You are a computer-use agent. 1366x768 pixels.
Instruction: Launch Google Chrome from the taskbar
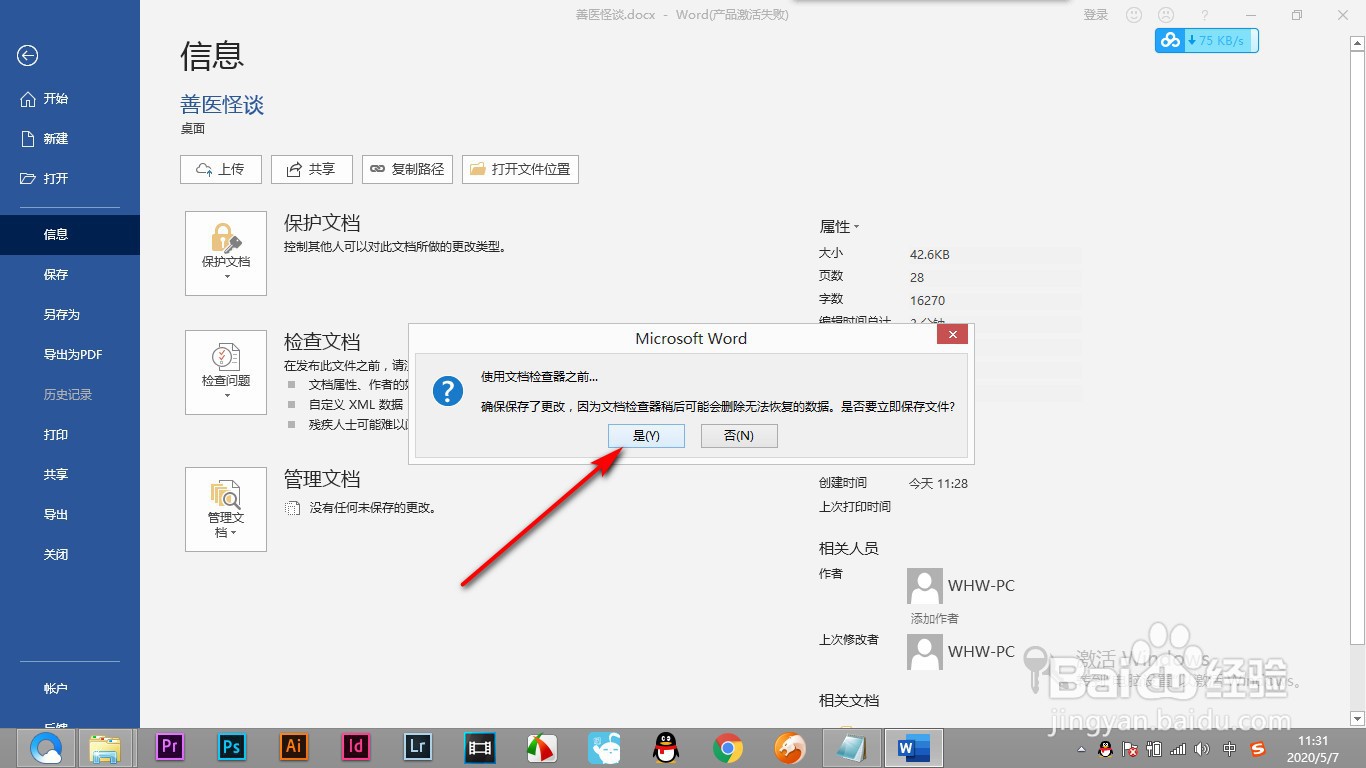click(727, 747)
